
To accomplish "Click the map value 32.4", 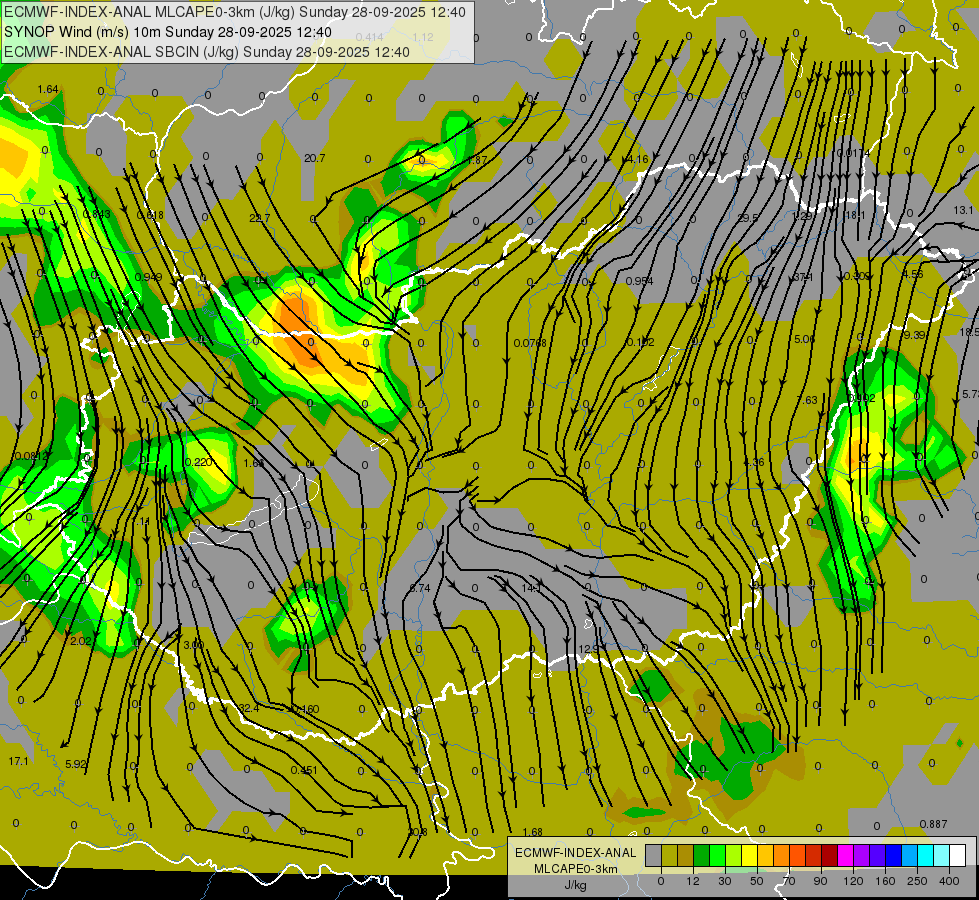I will point(248,708).
